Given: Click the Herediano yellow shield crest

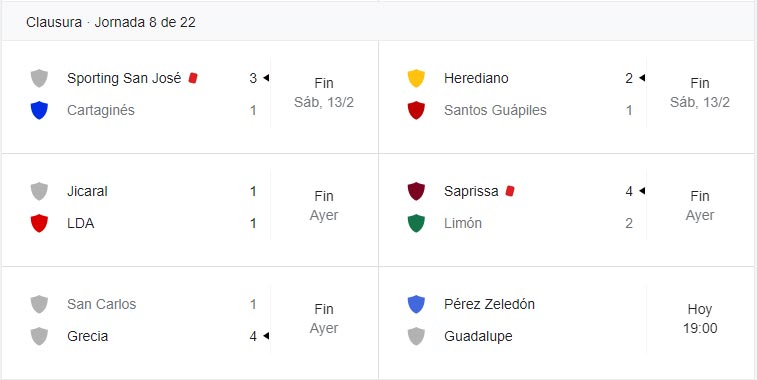Looking at the screenshot, I should point(416,78).
